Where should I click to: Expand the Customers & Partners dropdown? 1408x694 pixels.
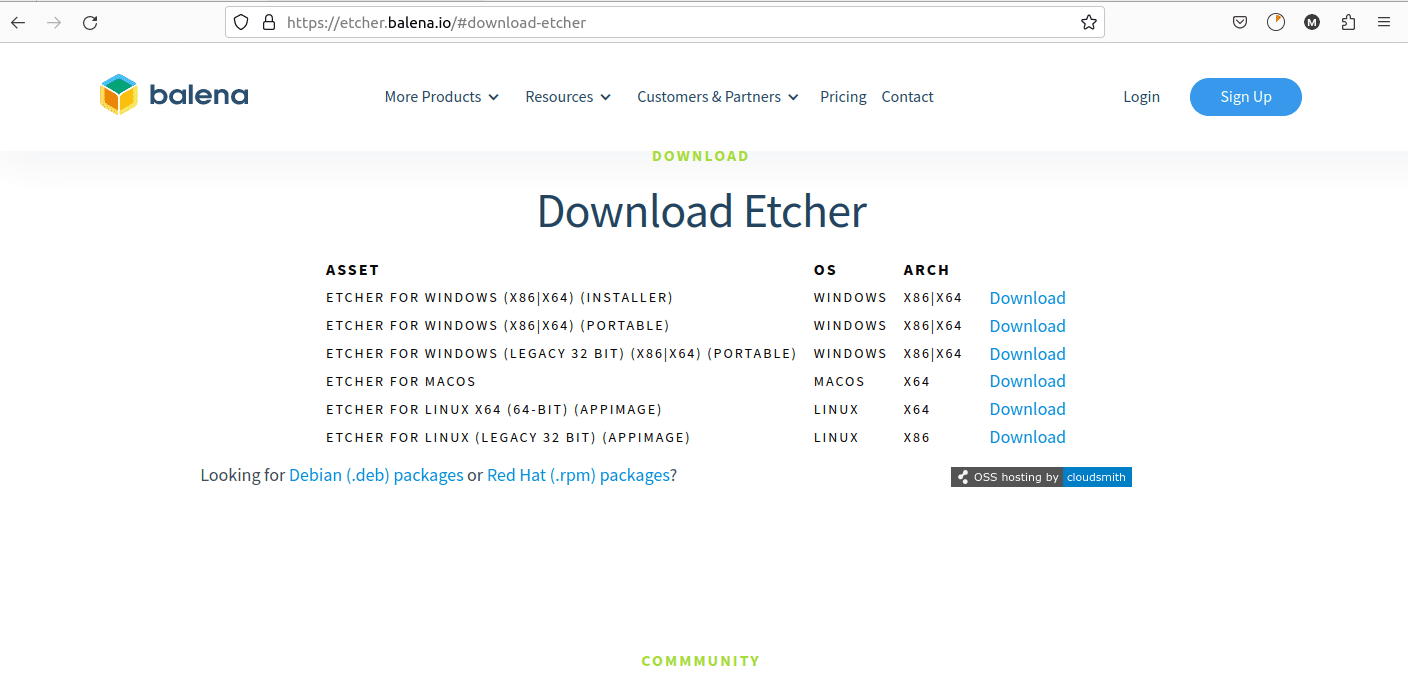click(718, 97)
